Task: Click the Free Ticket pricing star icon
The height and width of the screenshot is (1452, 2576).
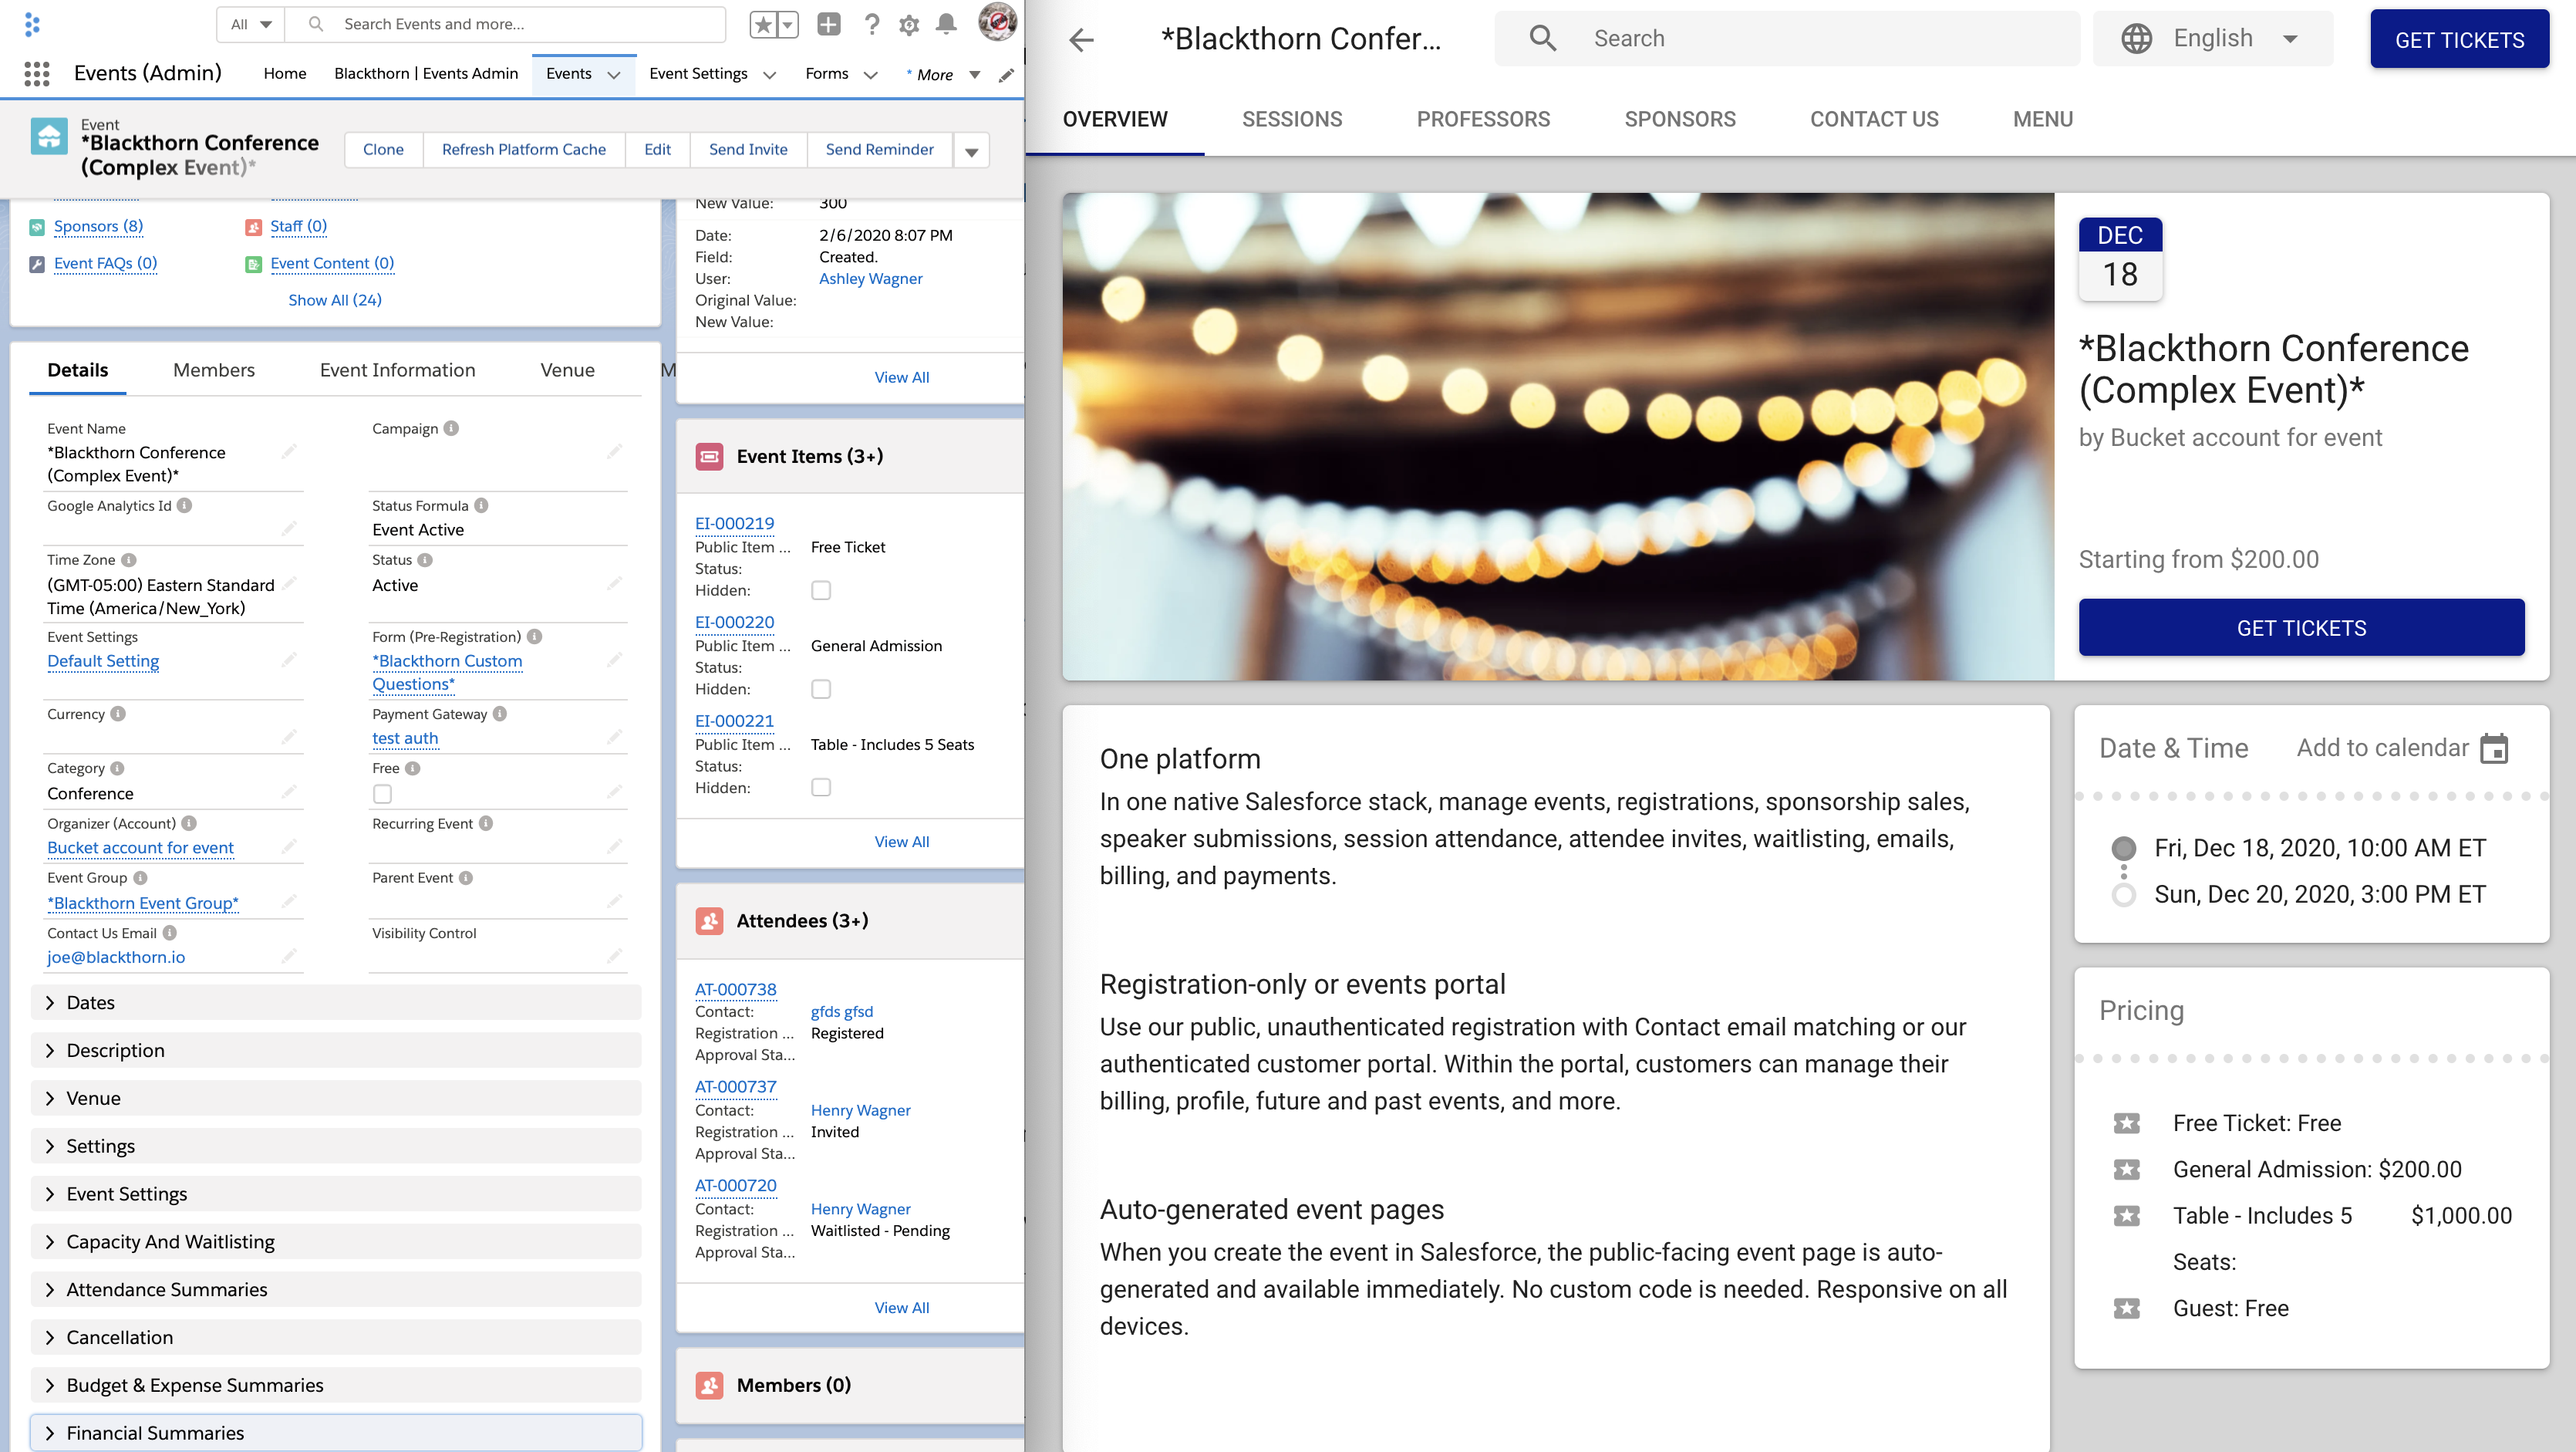Action: (x=2127, y=1123)
